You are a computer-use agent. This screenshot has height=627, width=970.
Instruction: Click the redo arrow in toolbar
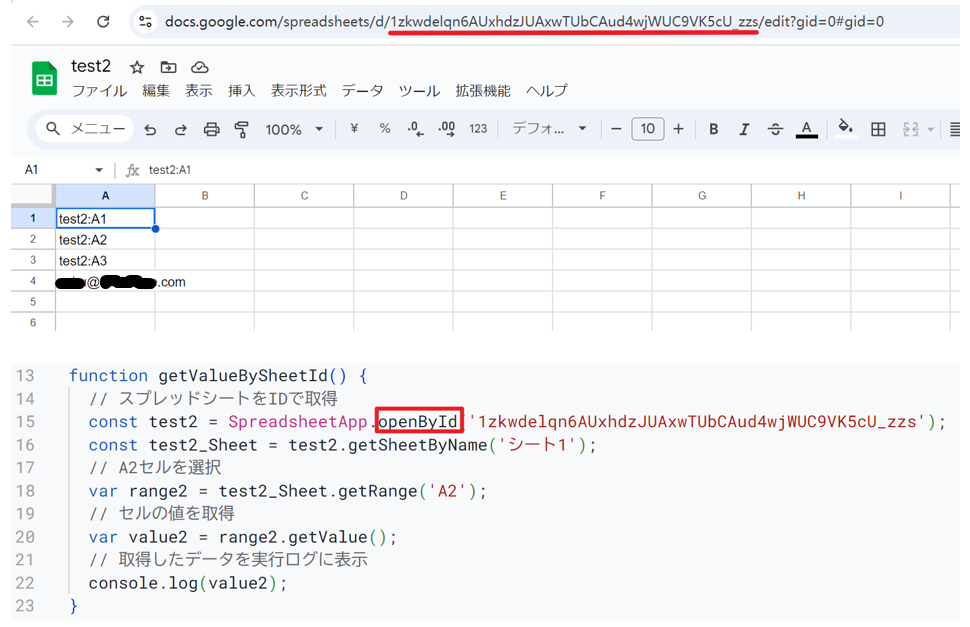(x=181, y=129)
